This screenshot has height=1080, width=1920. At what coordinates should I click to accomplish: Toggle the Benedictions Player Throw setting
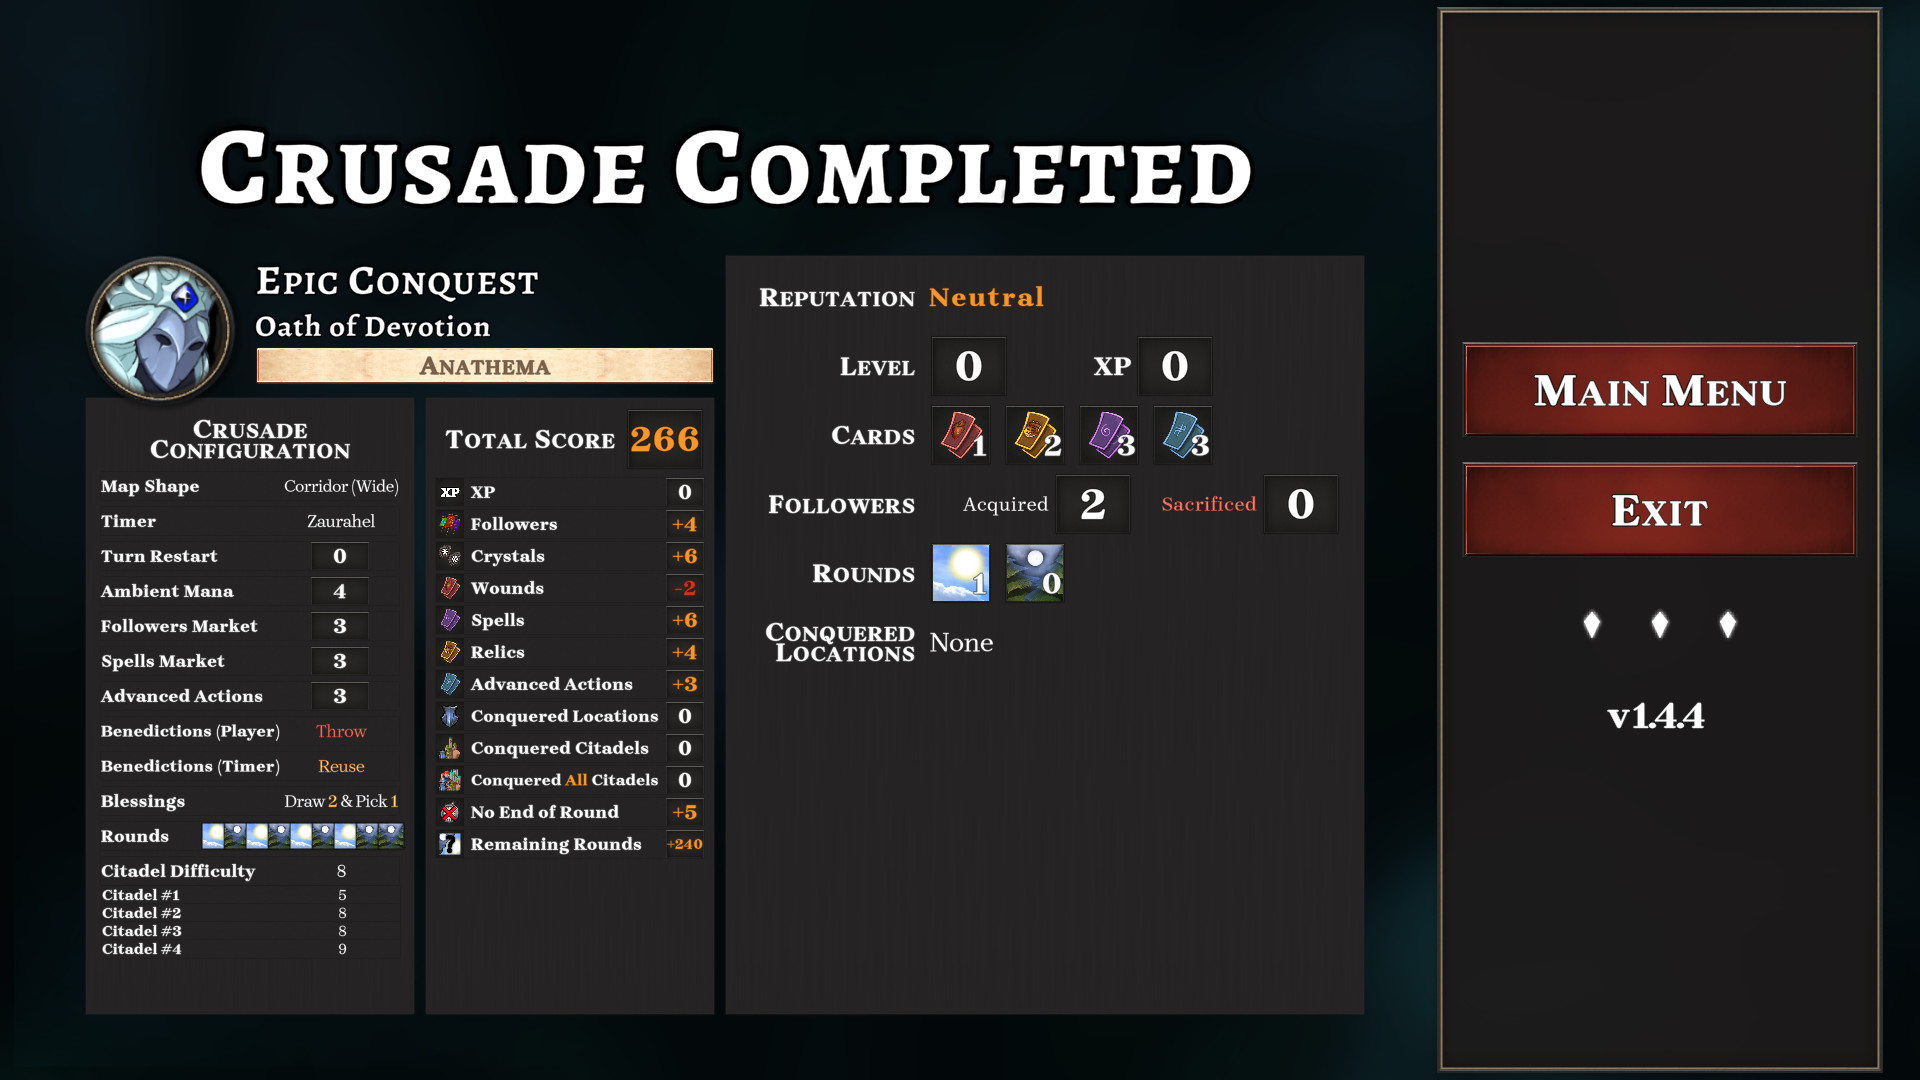tap(339, 731)
